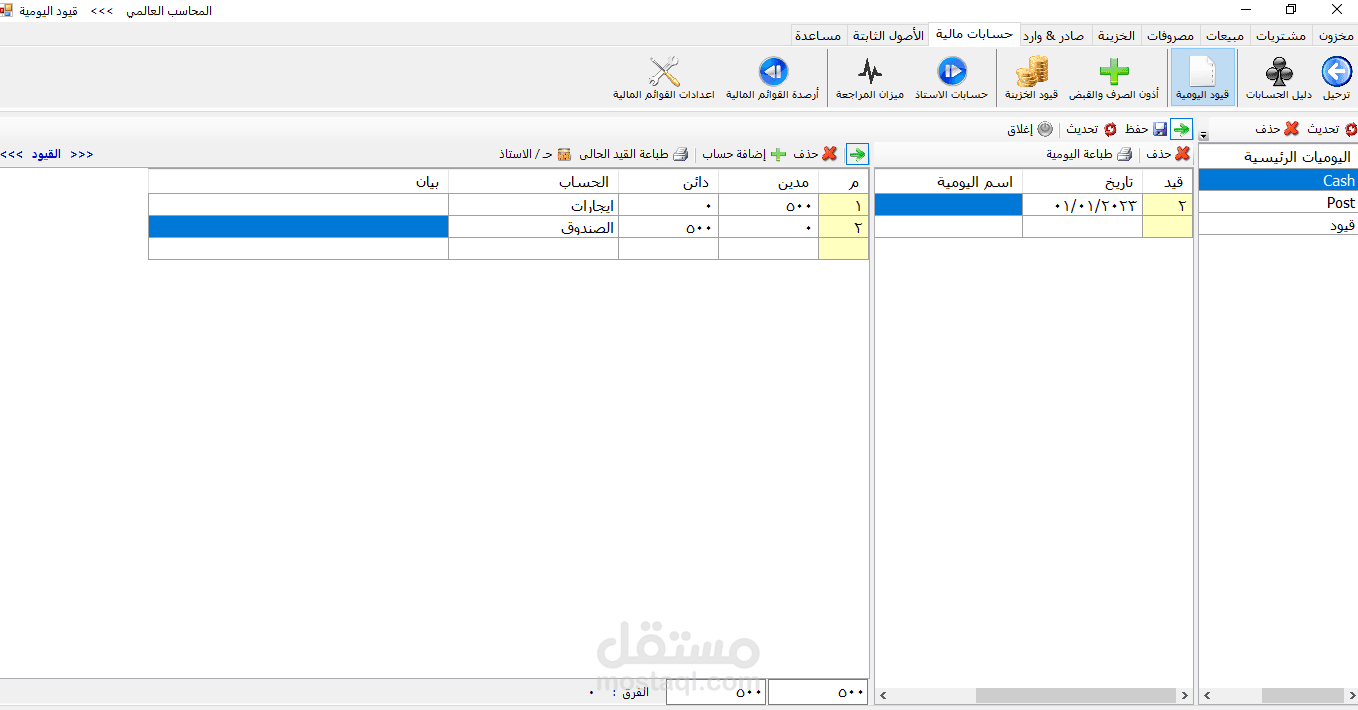This screenshot has width=1358, height=710.
Task: Click دائن cell ٥٠٠ in row ٢
Action: click(x=669, y=227)
